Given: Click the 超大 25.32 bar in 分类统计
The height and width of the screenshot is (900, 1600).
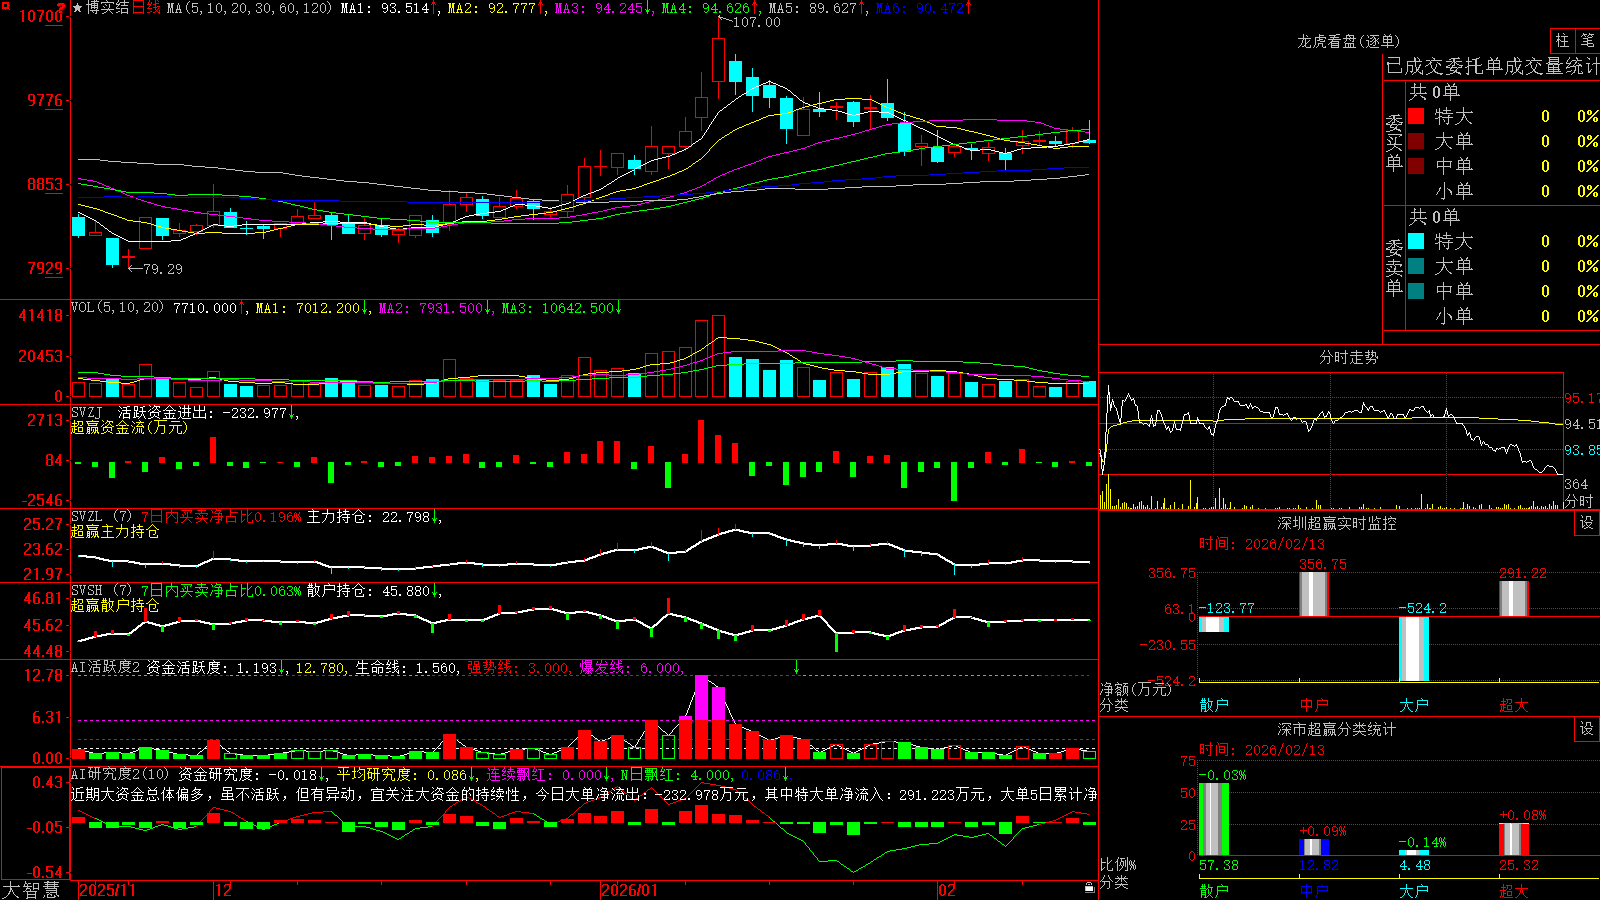Looking at the screenshot, I should 1513,840.
